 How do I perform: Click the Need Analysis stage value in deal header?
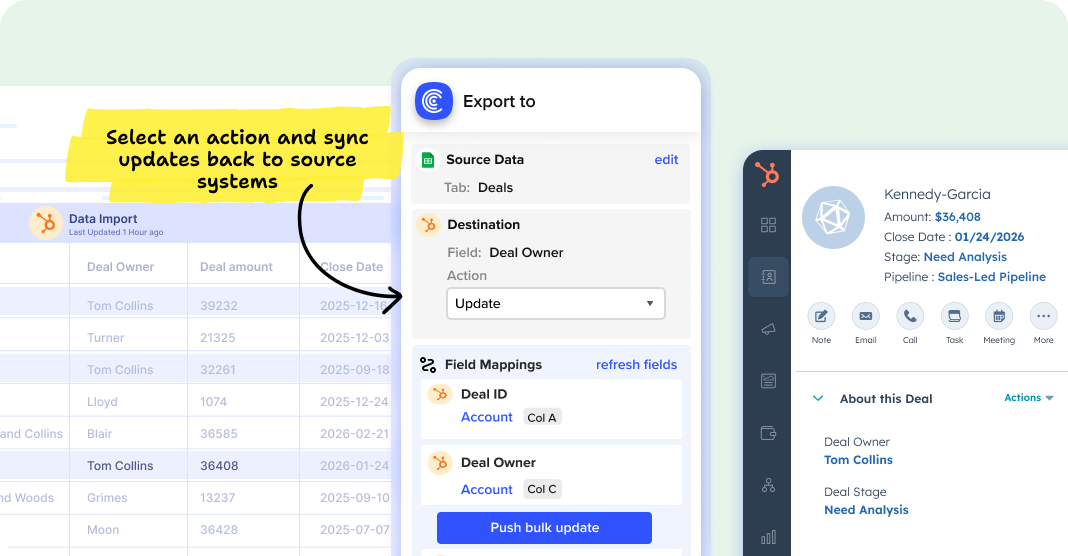click(x=965, y=257)
